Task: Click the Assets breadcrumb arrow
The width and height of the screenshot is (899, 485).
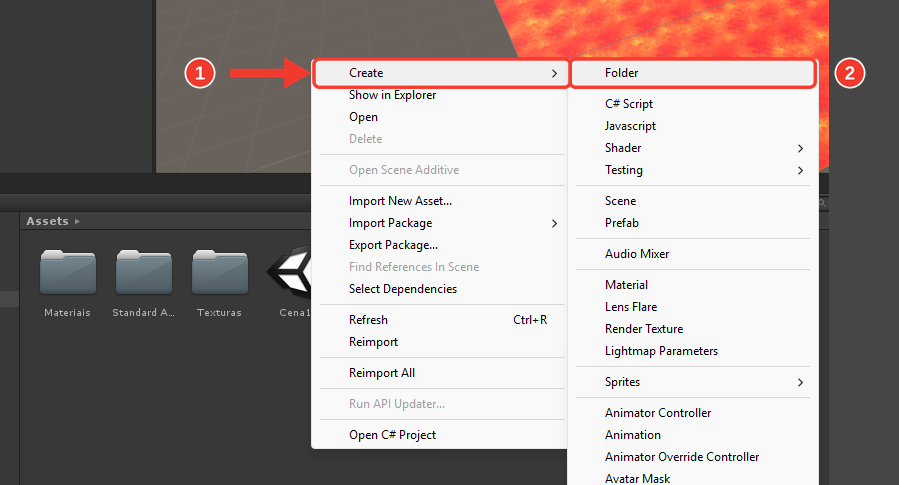Action: point(77,221)
